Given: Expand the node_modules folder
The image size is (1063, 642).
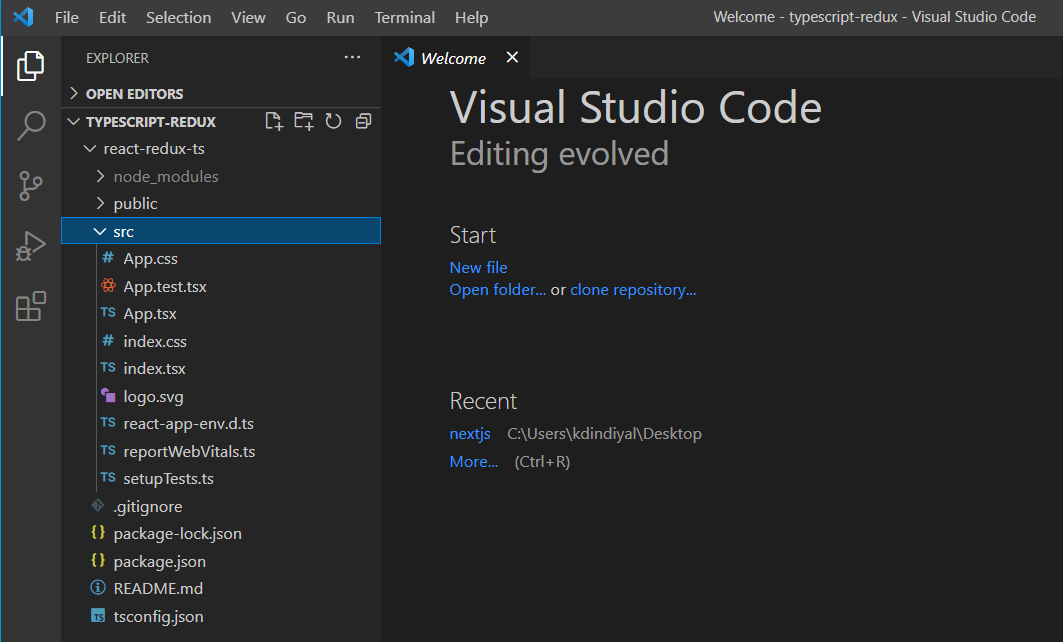Looking at the screenshot, I should (165, 176).
